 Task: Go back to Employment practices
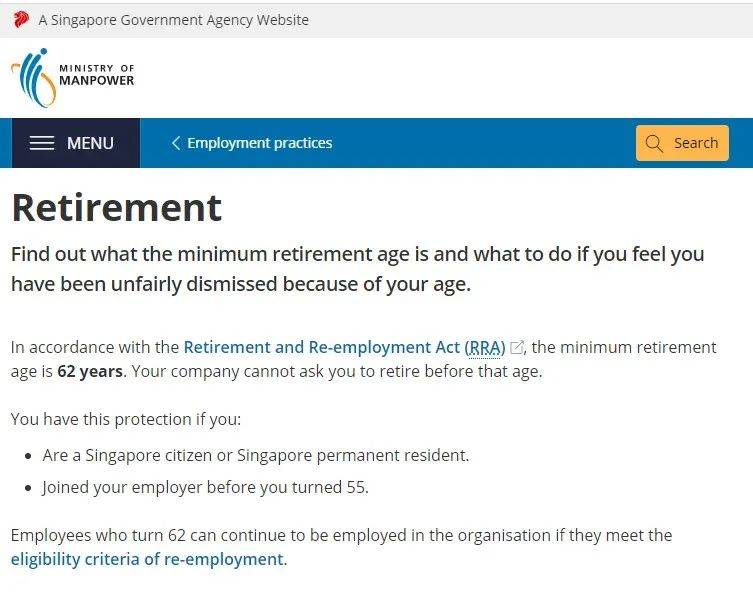tap(259, 143)
